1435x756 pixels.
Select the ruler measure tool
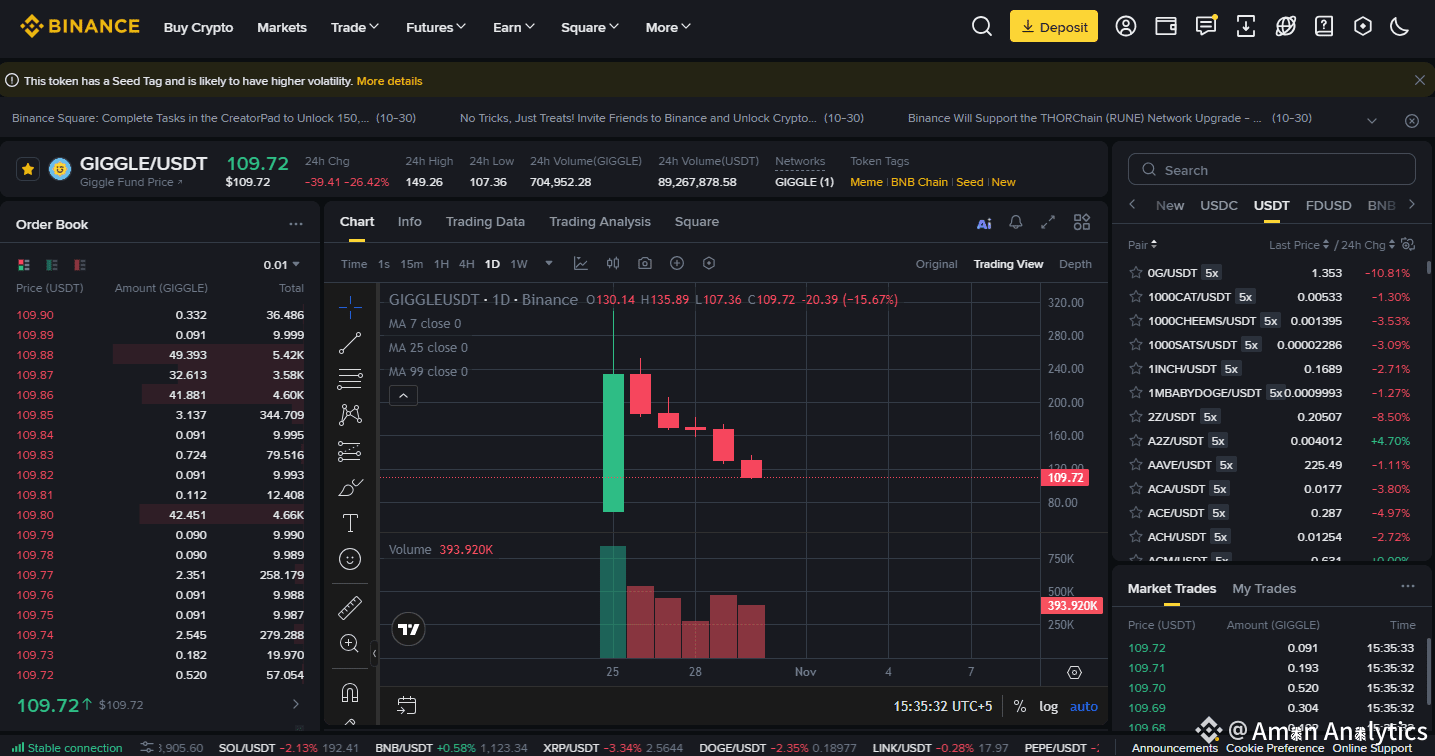[350, 607]
